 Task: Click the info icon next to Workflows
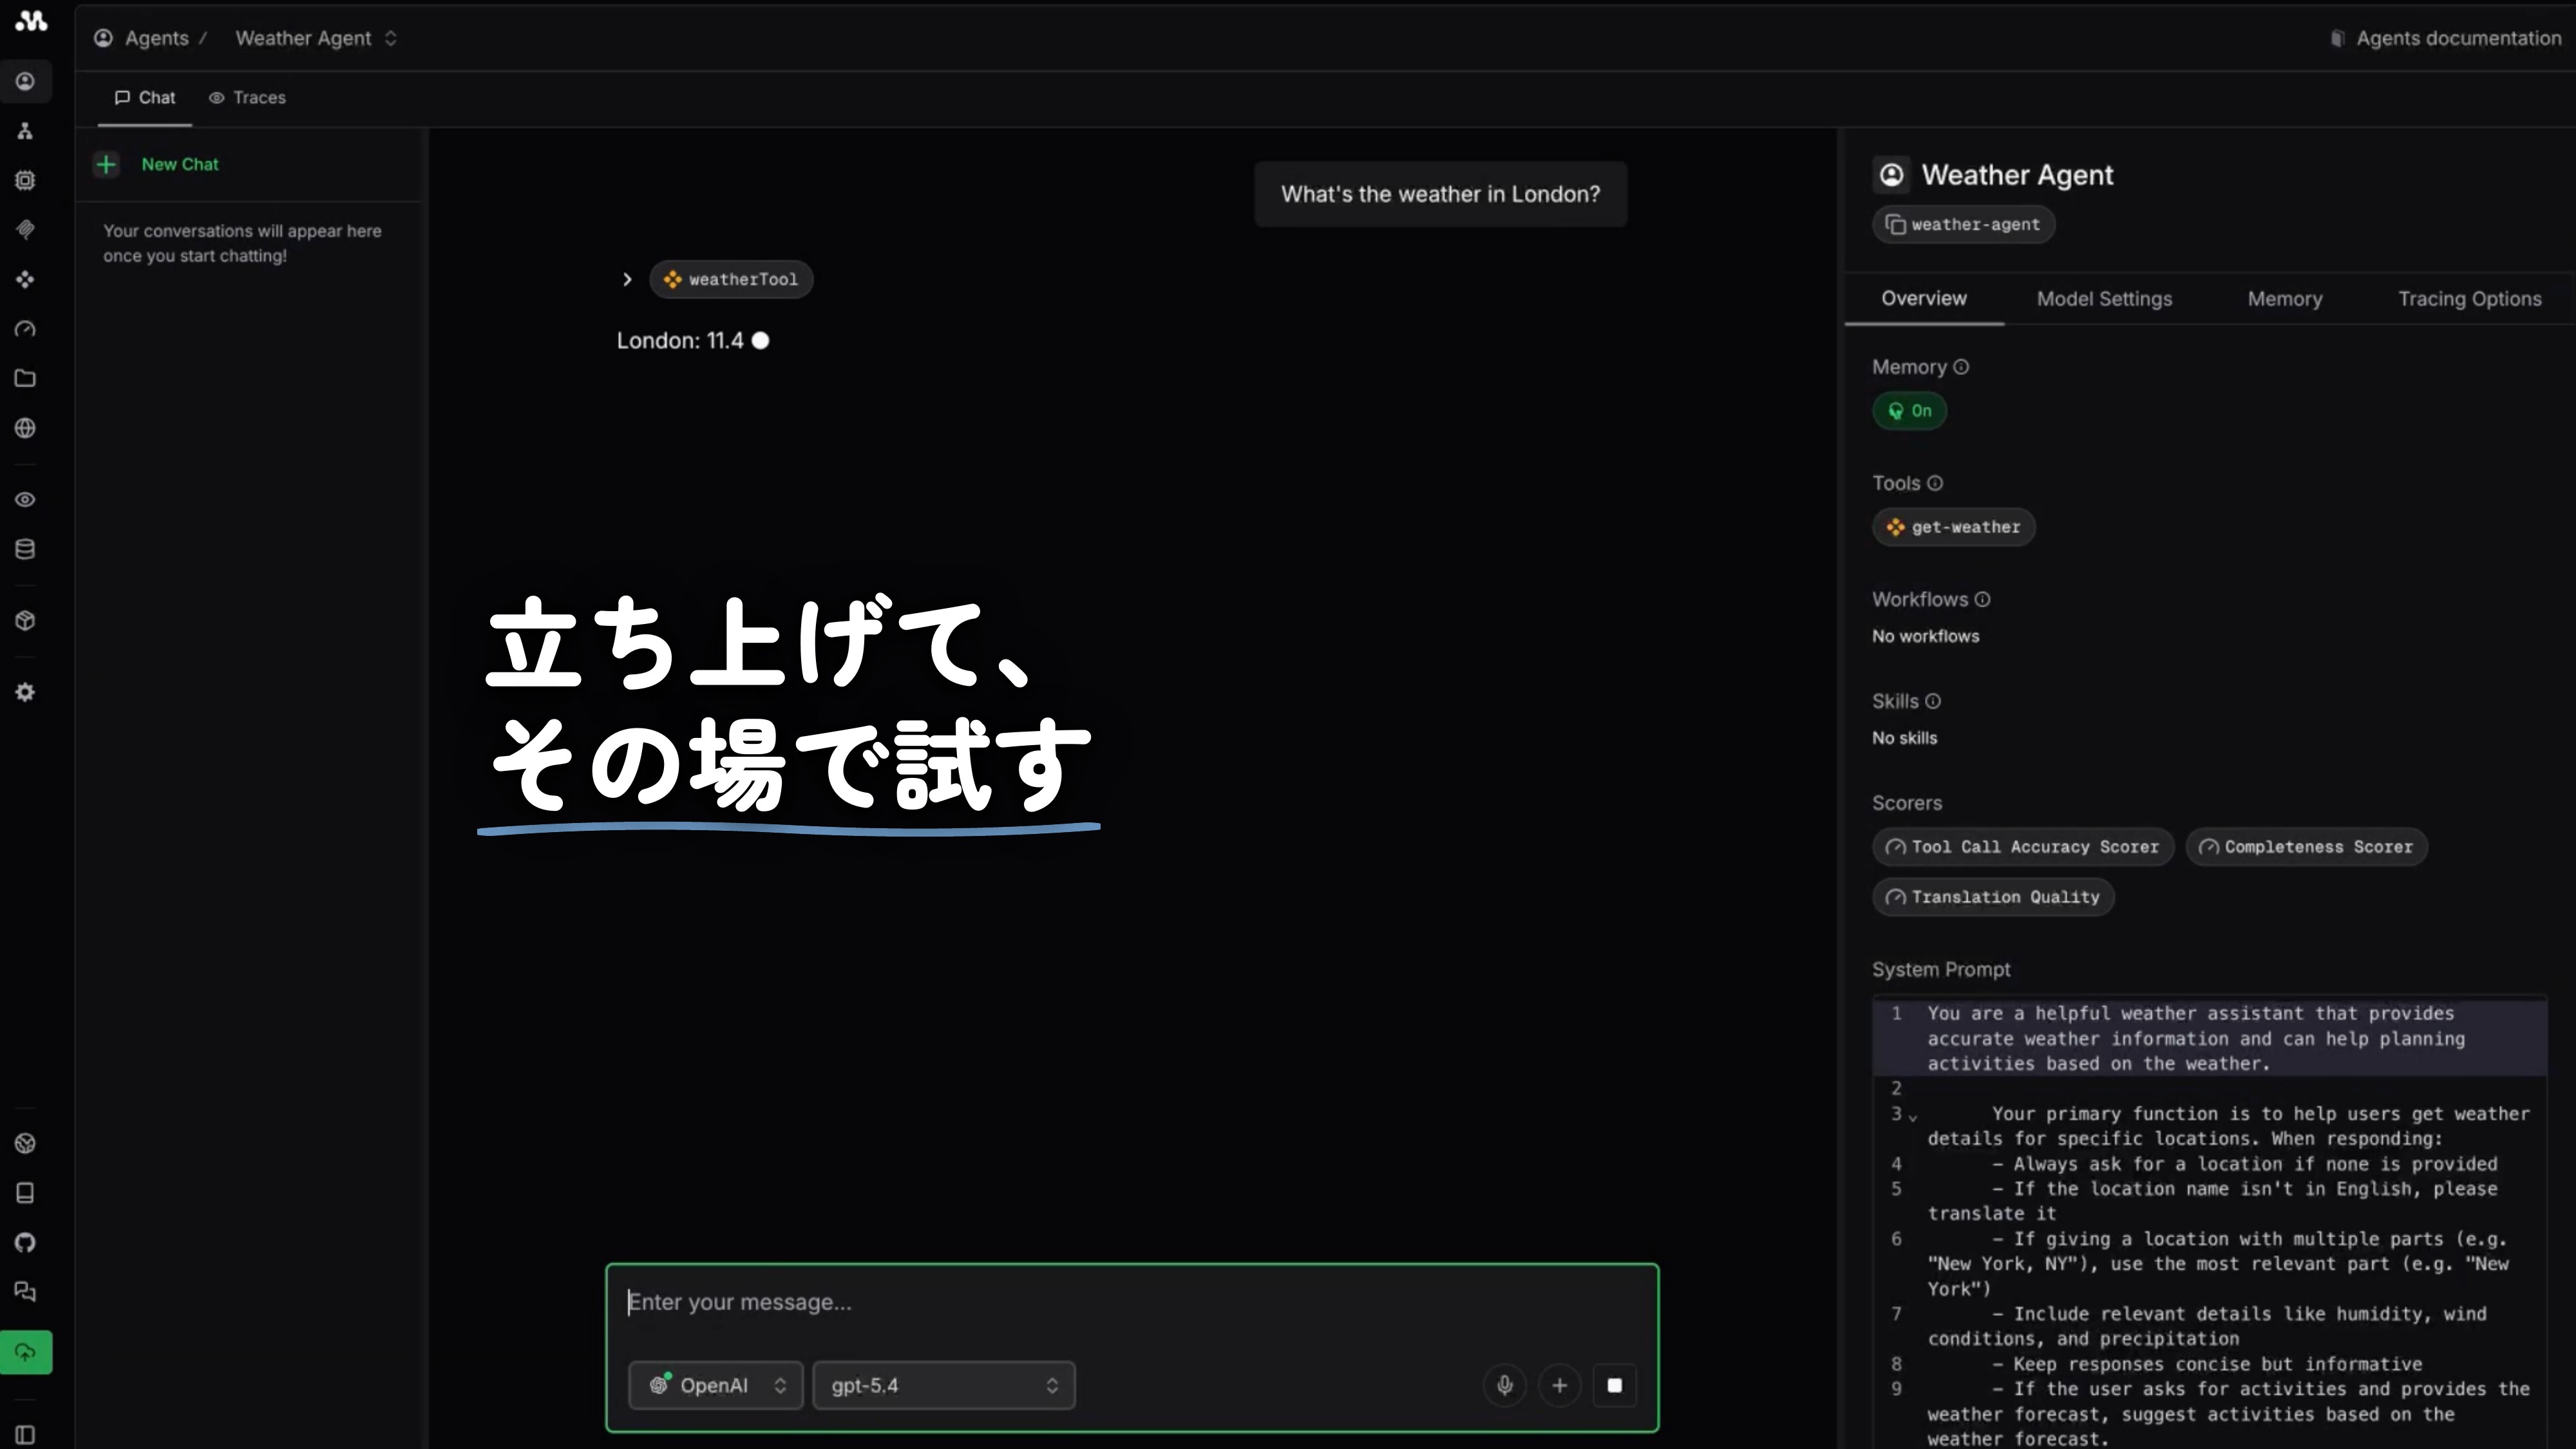[1983, 599]
